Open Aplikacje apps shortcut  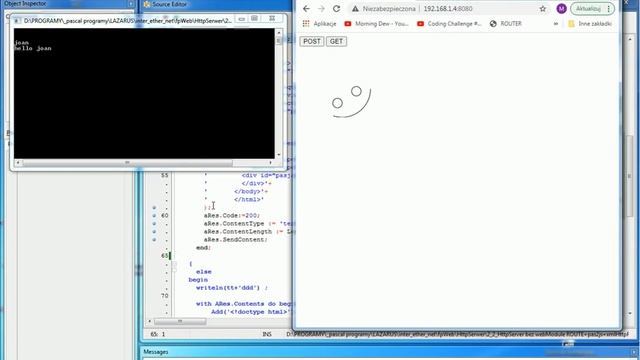coord(319,24)
